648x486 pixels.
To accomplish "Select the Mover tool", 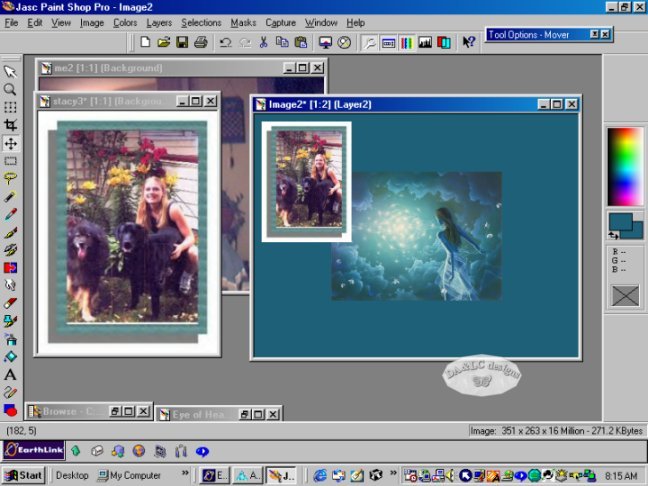I will (x=10, y=143).
